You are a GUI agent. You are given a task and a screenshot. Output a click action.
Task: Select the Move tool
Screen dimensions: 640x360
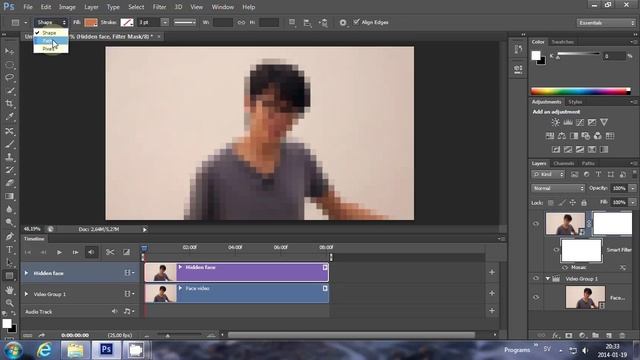click(9, 51)
